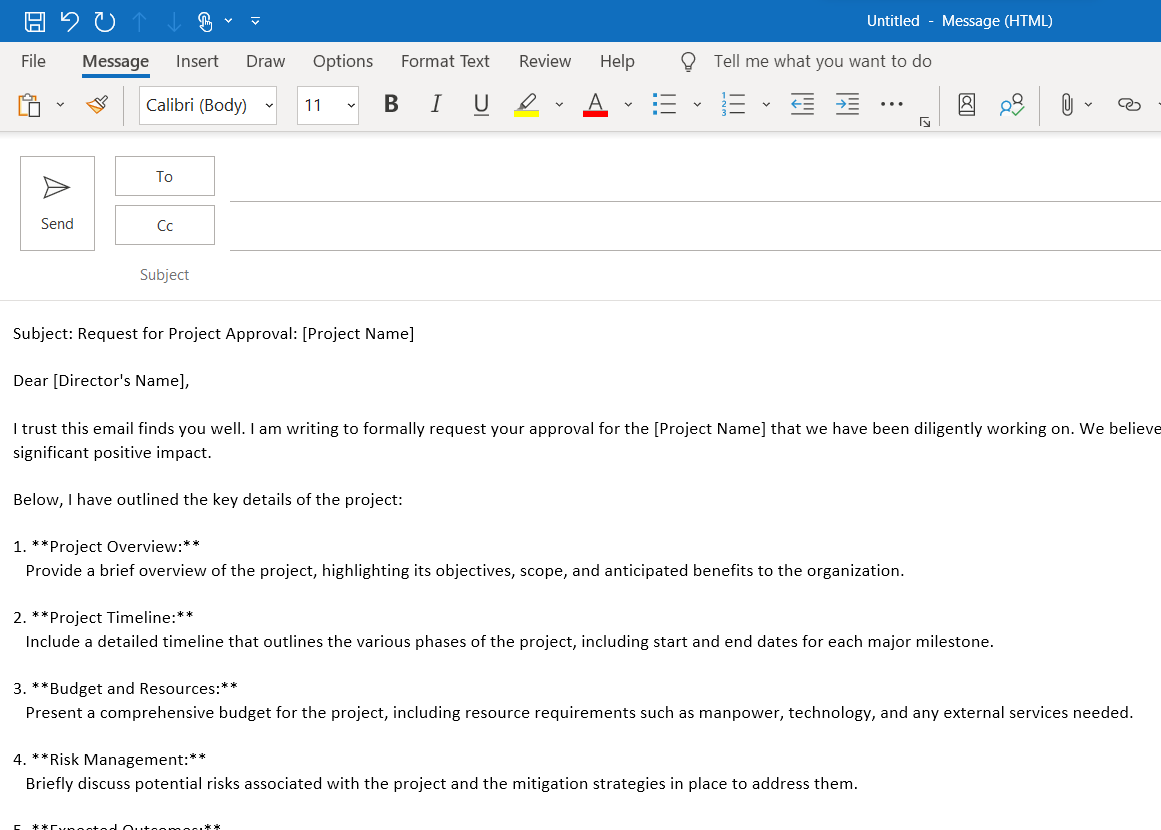Check recipient names

pos(1011,104)
